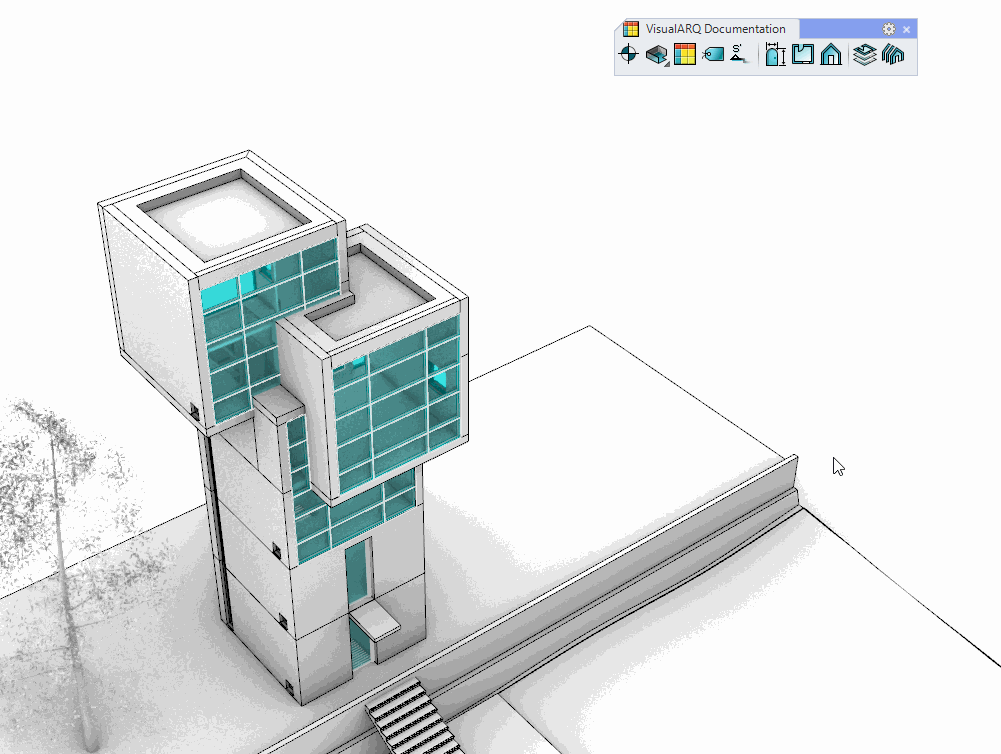Open toolbar options gear
The width and height of the screenshot is (1001, 754).
(x=888, y=29)
